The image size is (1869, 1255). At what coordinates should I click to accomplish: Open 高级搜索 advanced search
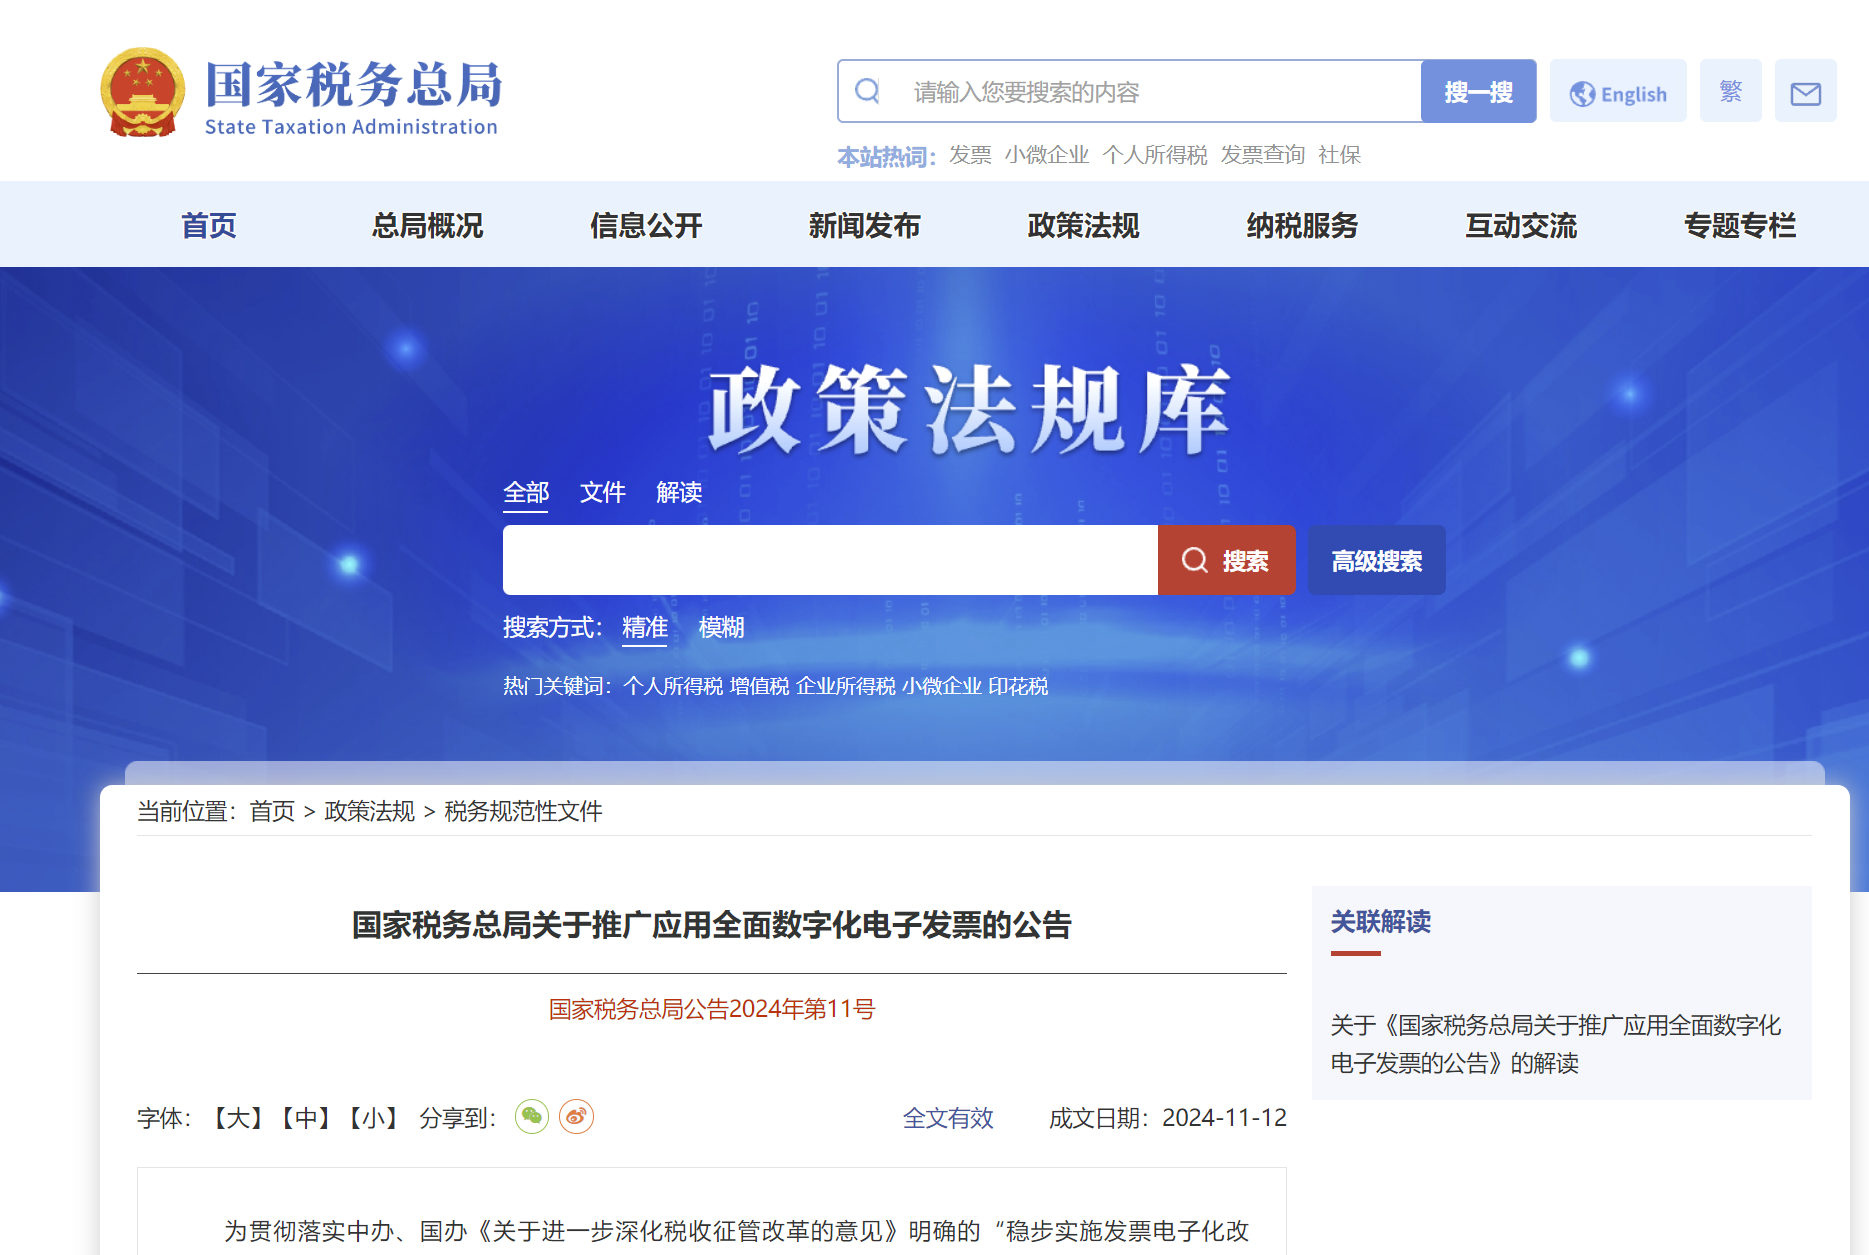click(x=1376, y=560)
